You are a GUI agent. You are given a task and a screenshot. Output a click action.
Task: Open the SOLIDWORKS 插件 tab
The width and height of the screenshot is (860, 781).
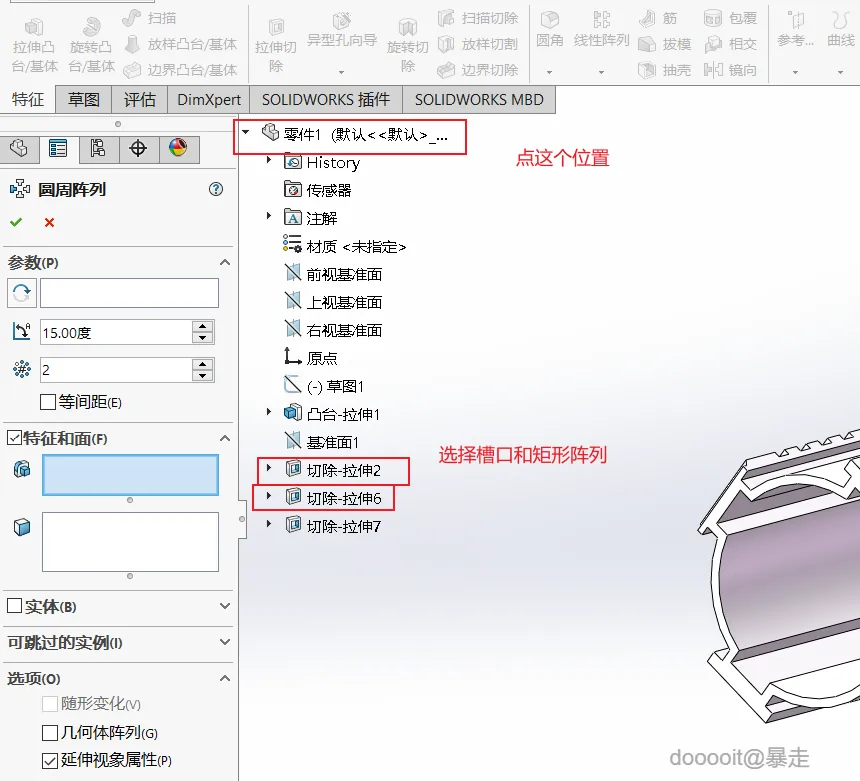[326, 99]
